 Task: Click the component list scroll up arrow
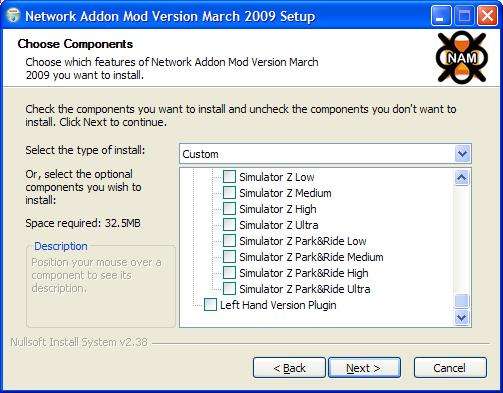coord(462,177)
